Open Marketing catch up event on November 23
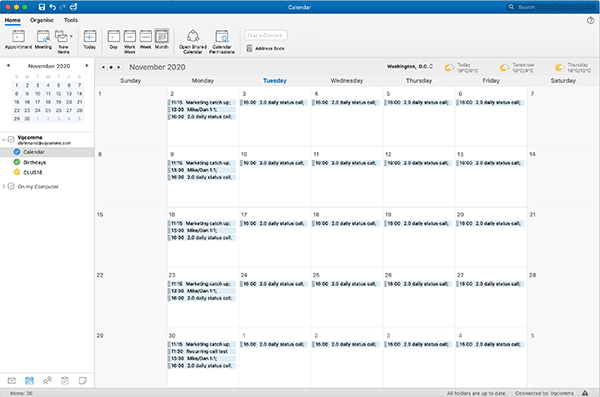This screenshot has height=397, width=600. [202, 284]
